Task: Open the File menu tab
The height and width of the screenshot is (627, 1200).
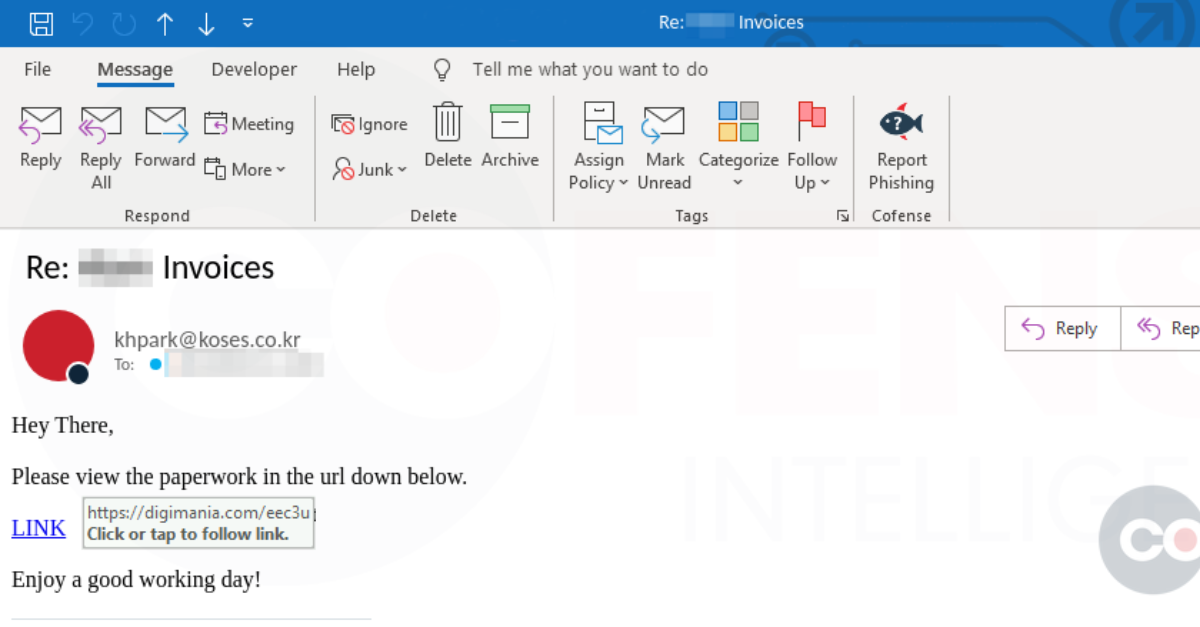Action: (x=37, y=69)
